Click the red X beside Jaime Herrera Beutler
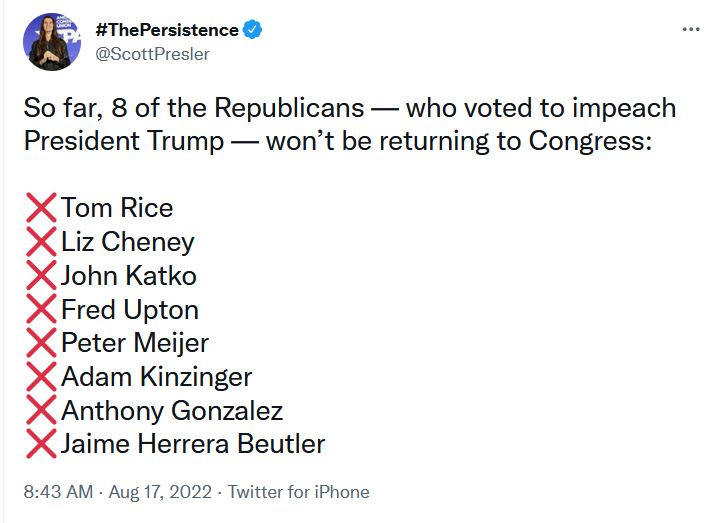The height and width of the screenshot is (523, 719). 41,444
